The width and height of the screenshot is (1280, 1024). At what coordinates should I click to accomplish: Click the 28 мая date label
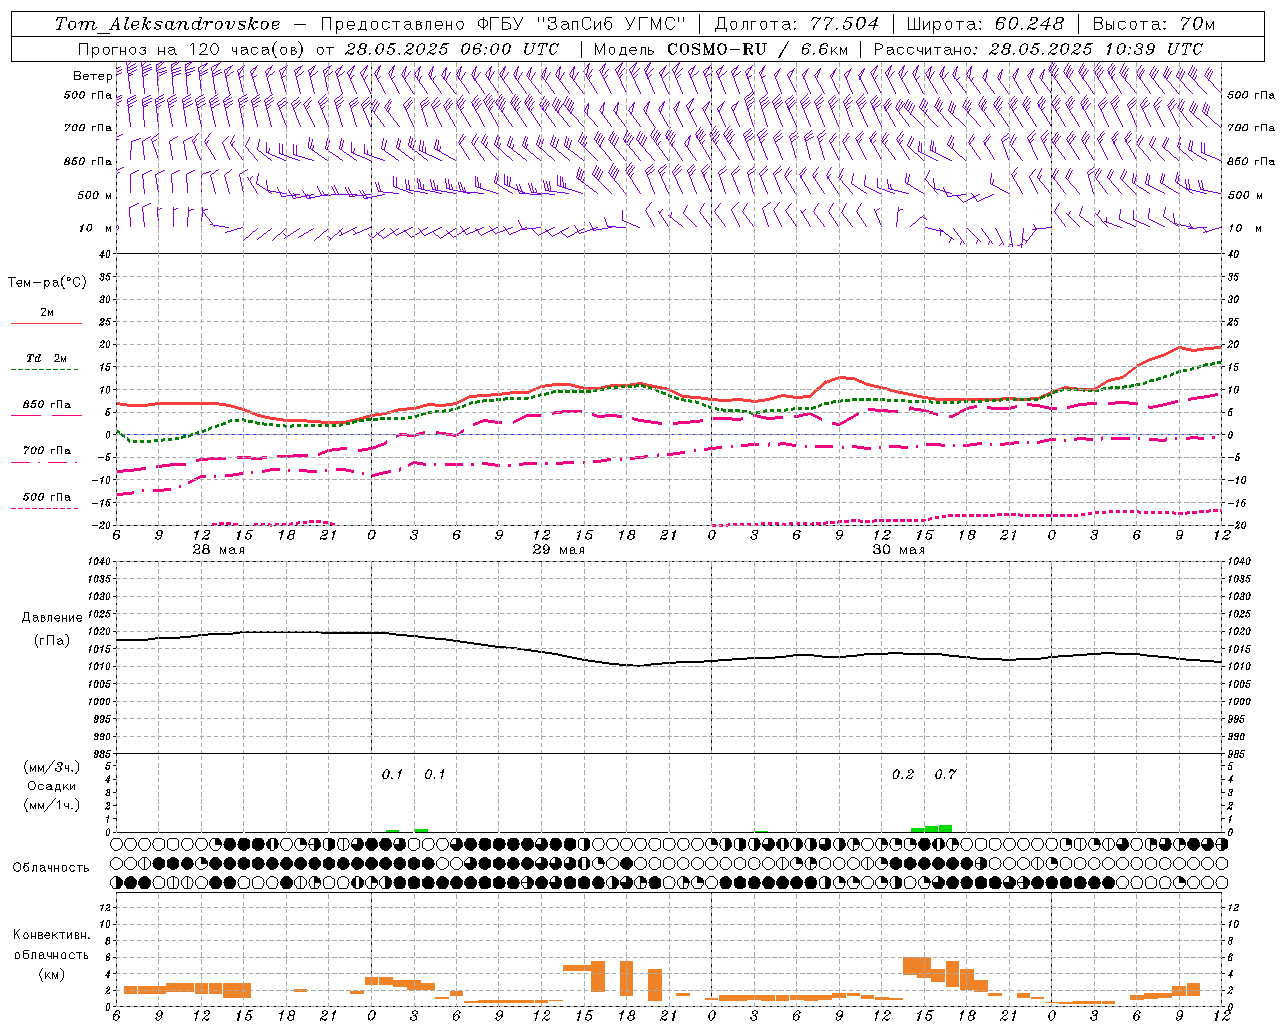coord(219,550)
